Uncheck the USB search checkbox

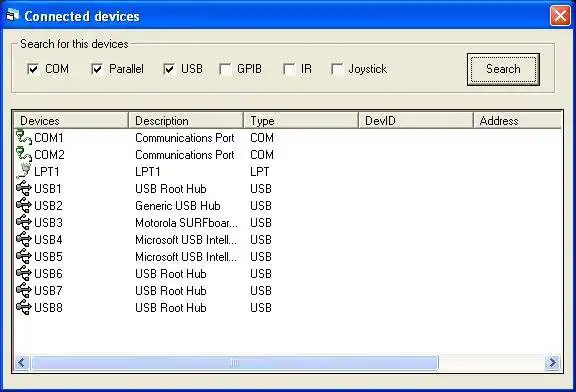coord(169,69)
